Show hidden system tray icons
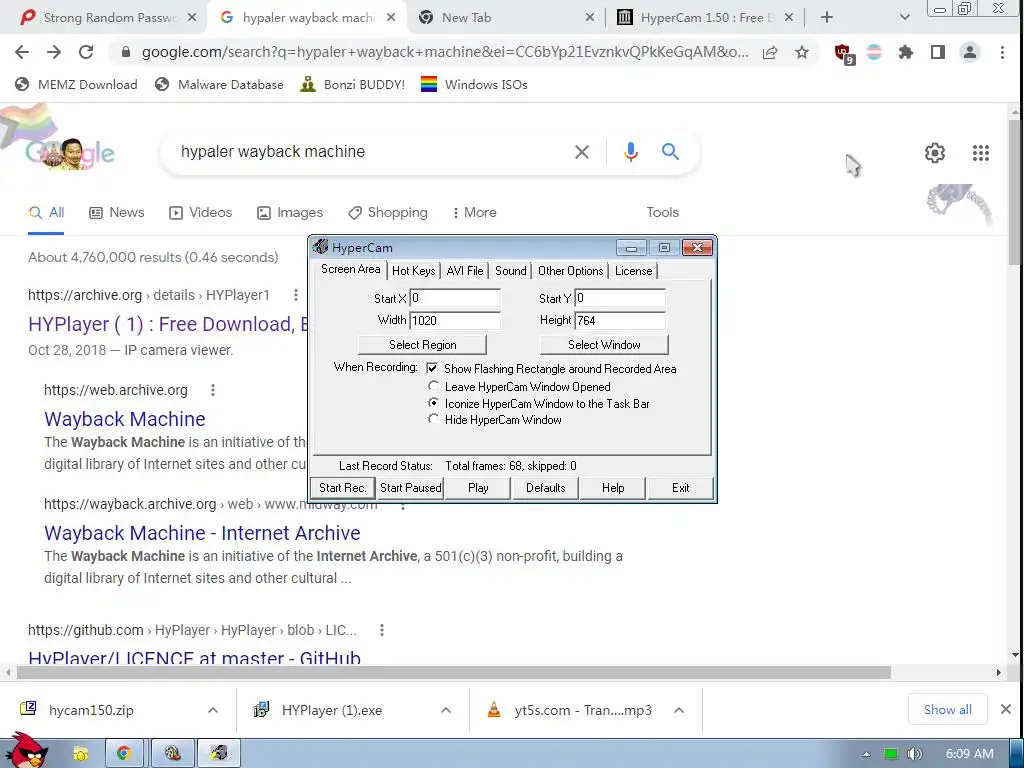The image size is (1024, 768). click(866, 754)
